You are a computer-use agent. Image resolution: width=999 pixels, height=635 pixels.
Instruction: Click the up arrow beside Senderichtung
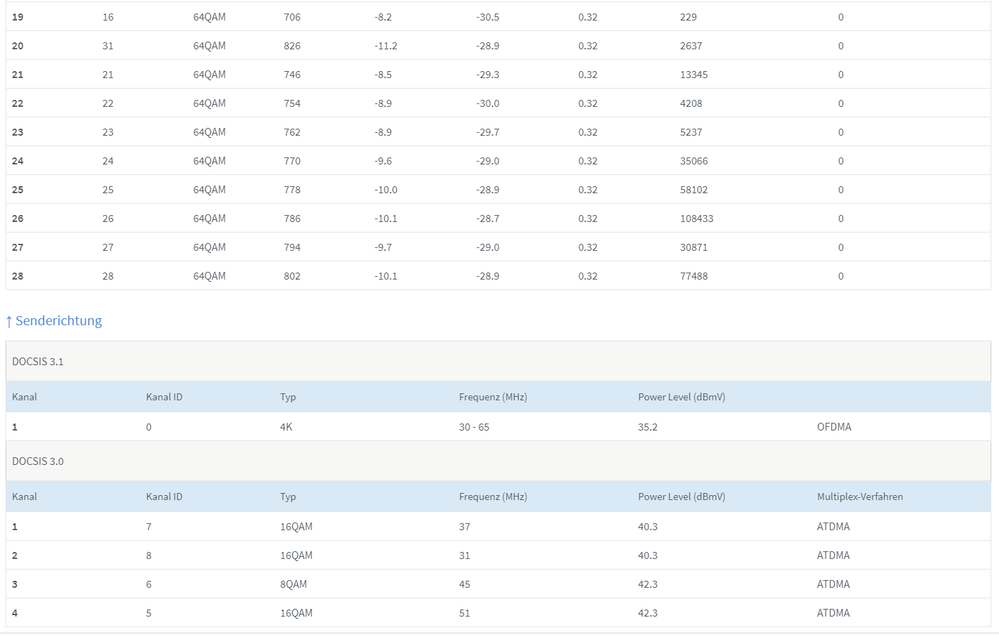pyautogui.click(x=9, y=322)
